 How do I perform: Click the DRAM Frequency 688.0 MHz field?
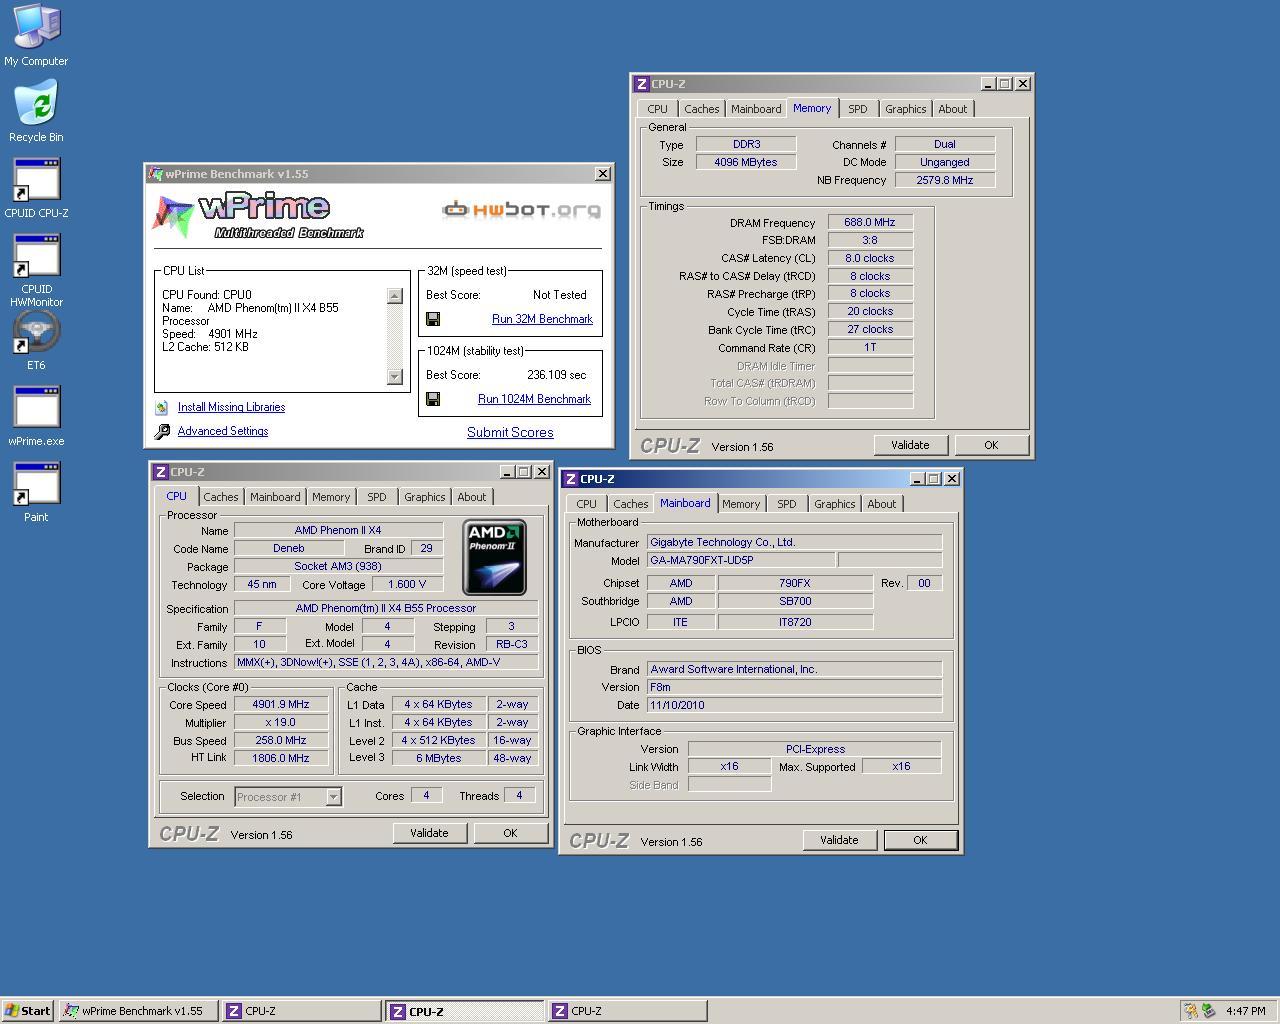coord(870,222)
